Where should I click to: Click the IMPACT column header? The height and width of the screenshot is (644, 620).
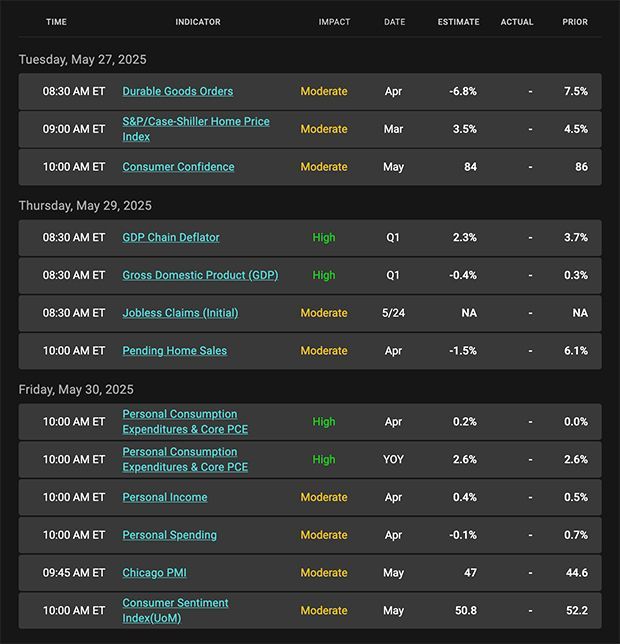[x=334, y=22]
